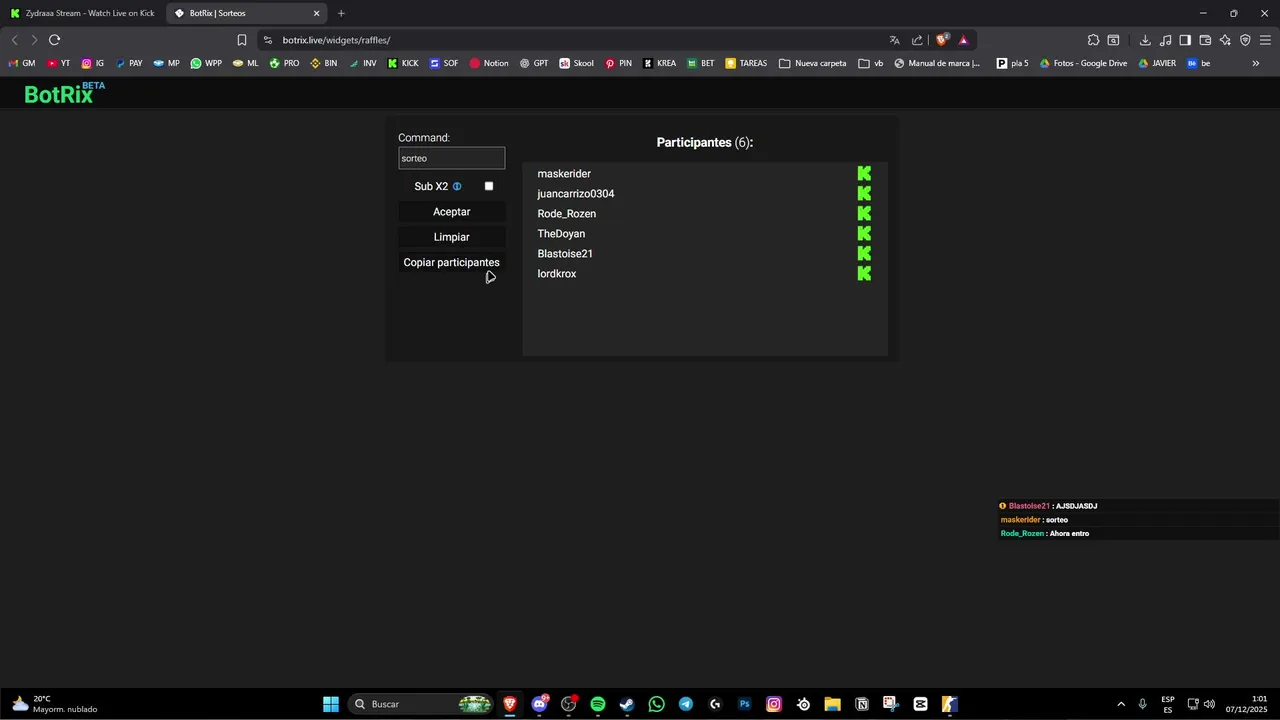This screenshot has width=1280, height=720.
Task: Open the vb bookmark folder
Action: pyautogui.click(x=871, y=63)
